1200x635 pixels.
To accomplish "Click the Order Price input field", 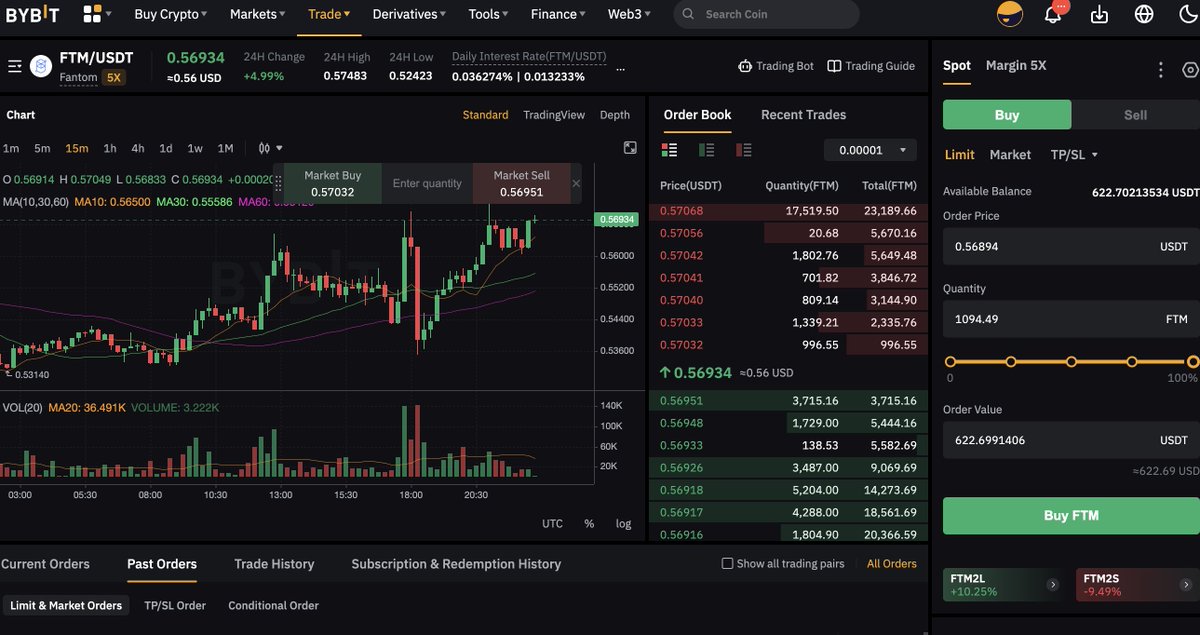I will [x=1071, y=246].
